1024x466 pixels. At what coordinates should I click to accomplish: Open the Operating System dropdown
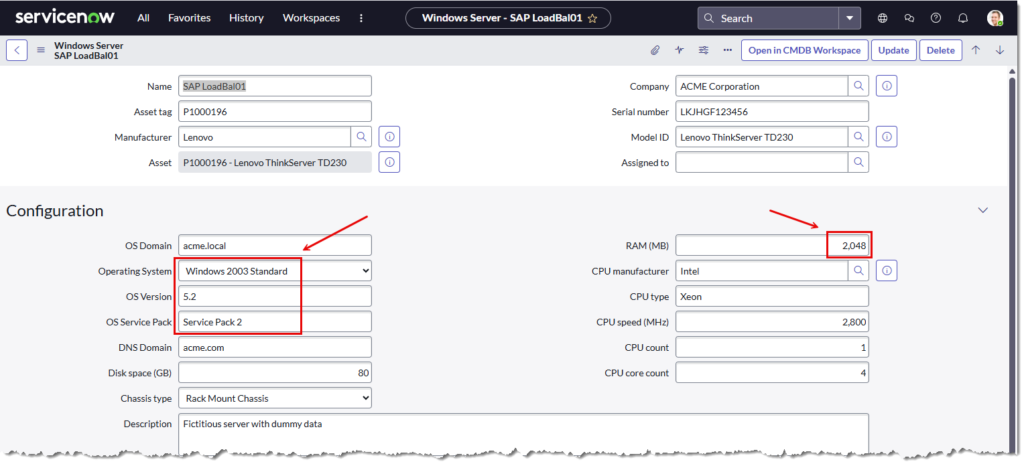274,271
